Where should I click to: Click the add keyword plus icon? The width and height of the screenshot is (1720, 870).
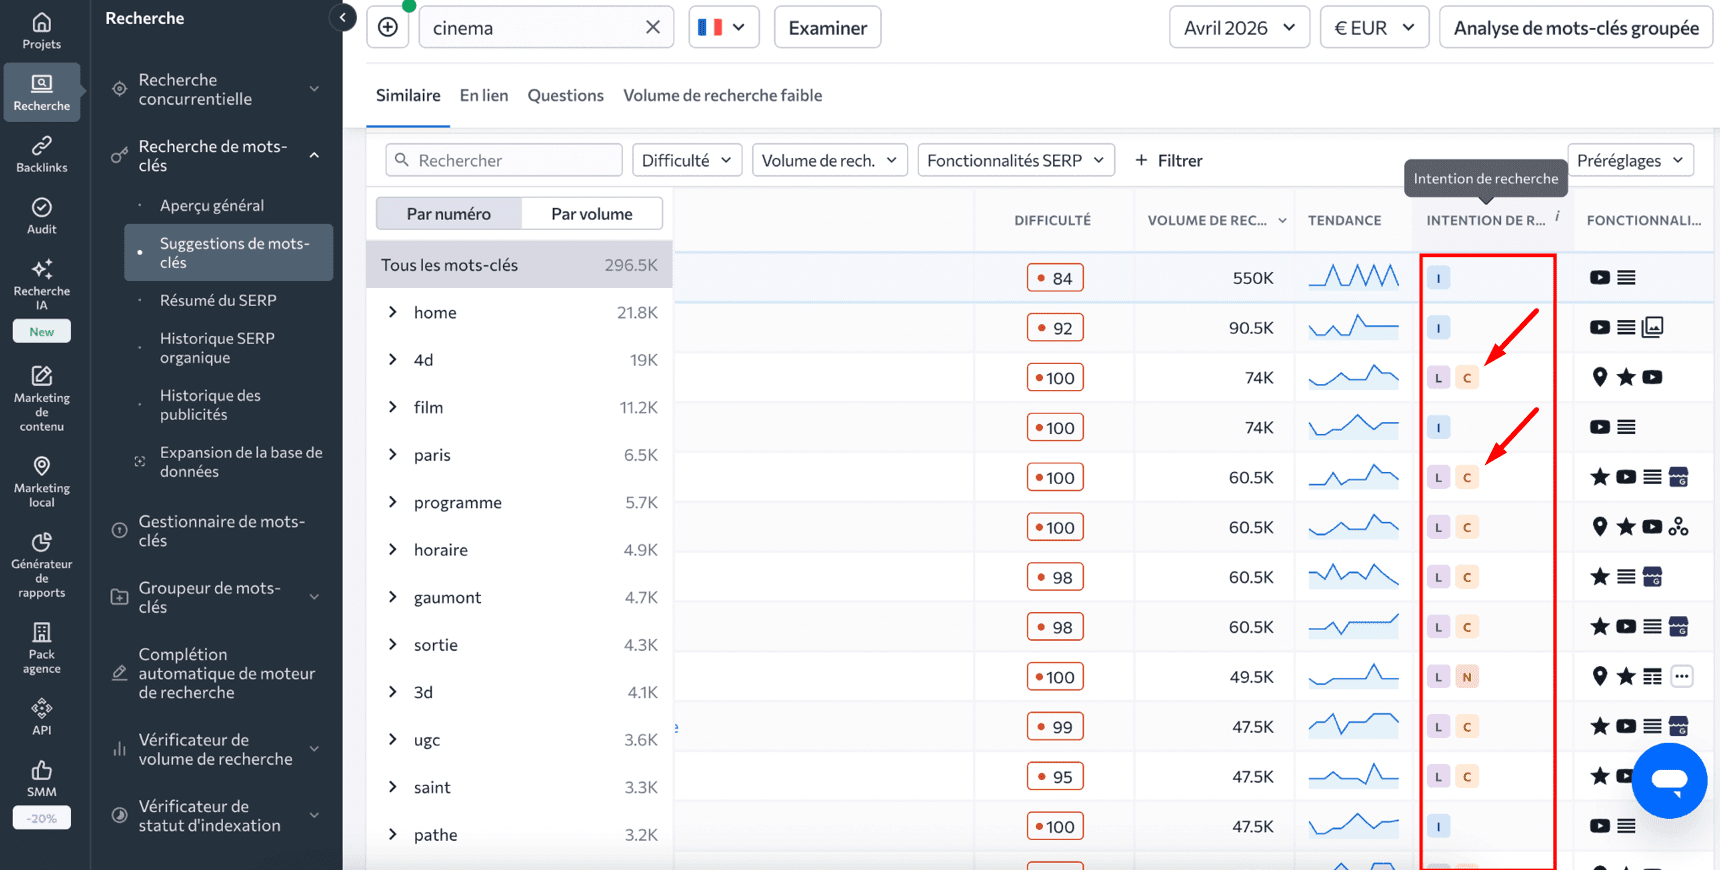pos(388,27)
